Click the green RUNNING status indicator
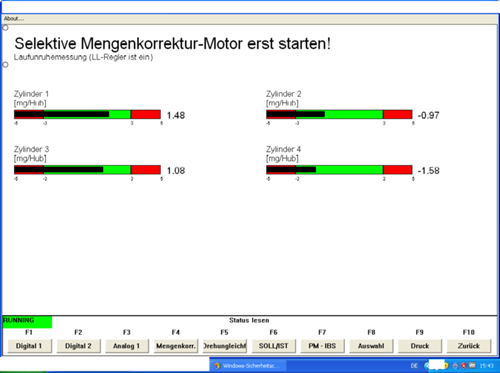 27,322
